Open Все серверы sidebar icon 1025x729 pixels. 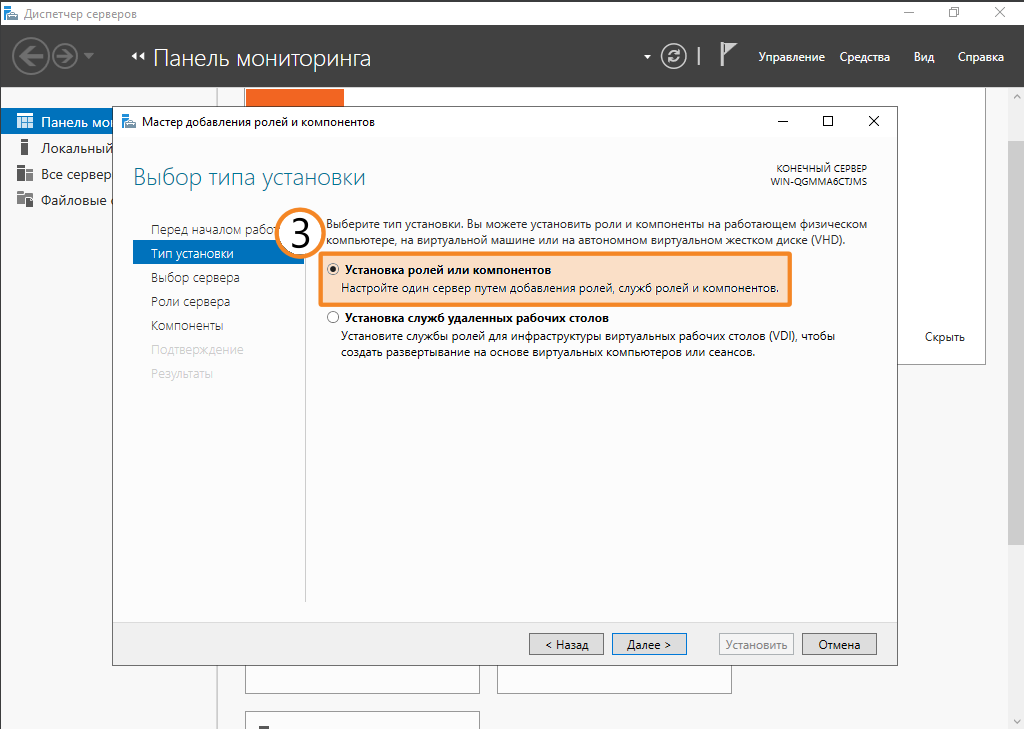(25, 174)
